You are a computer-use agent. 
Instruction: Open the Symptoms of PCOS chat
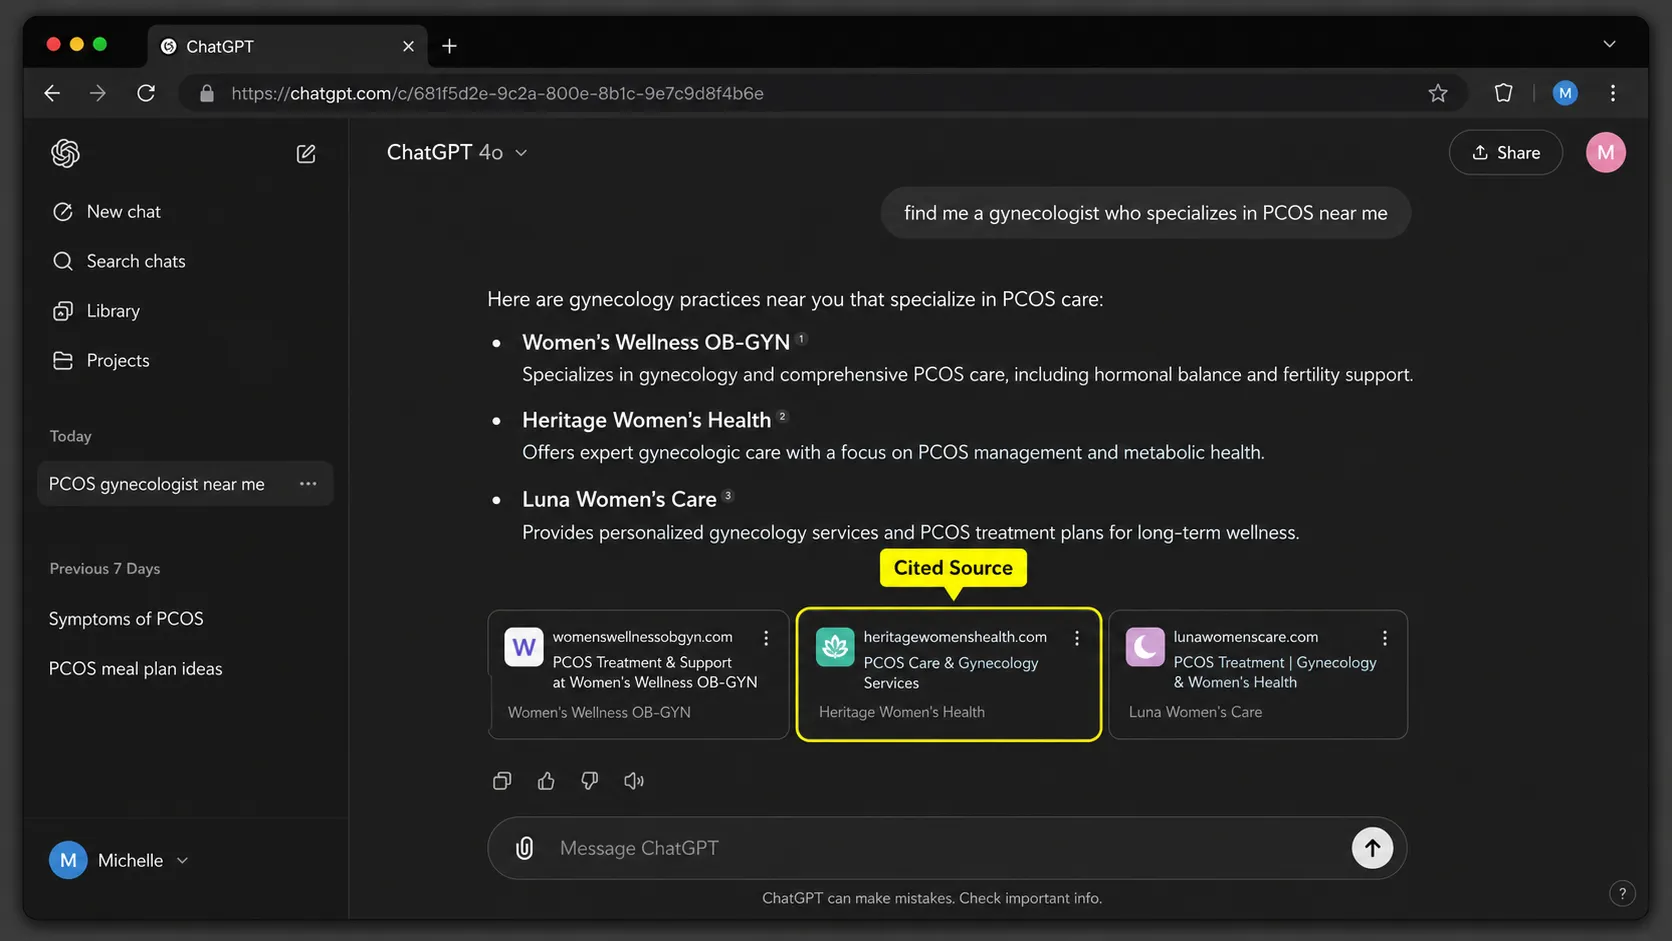(x=126, y=619)
